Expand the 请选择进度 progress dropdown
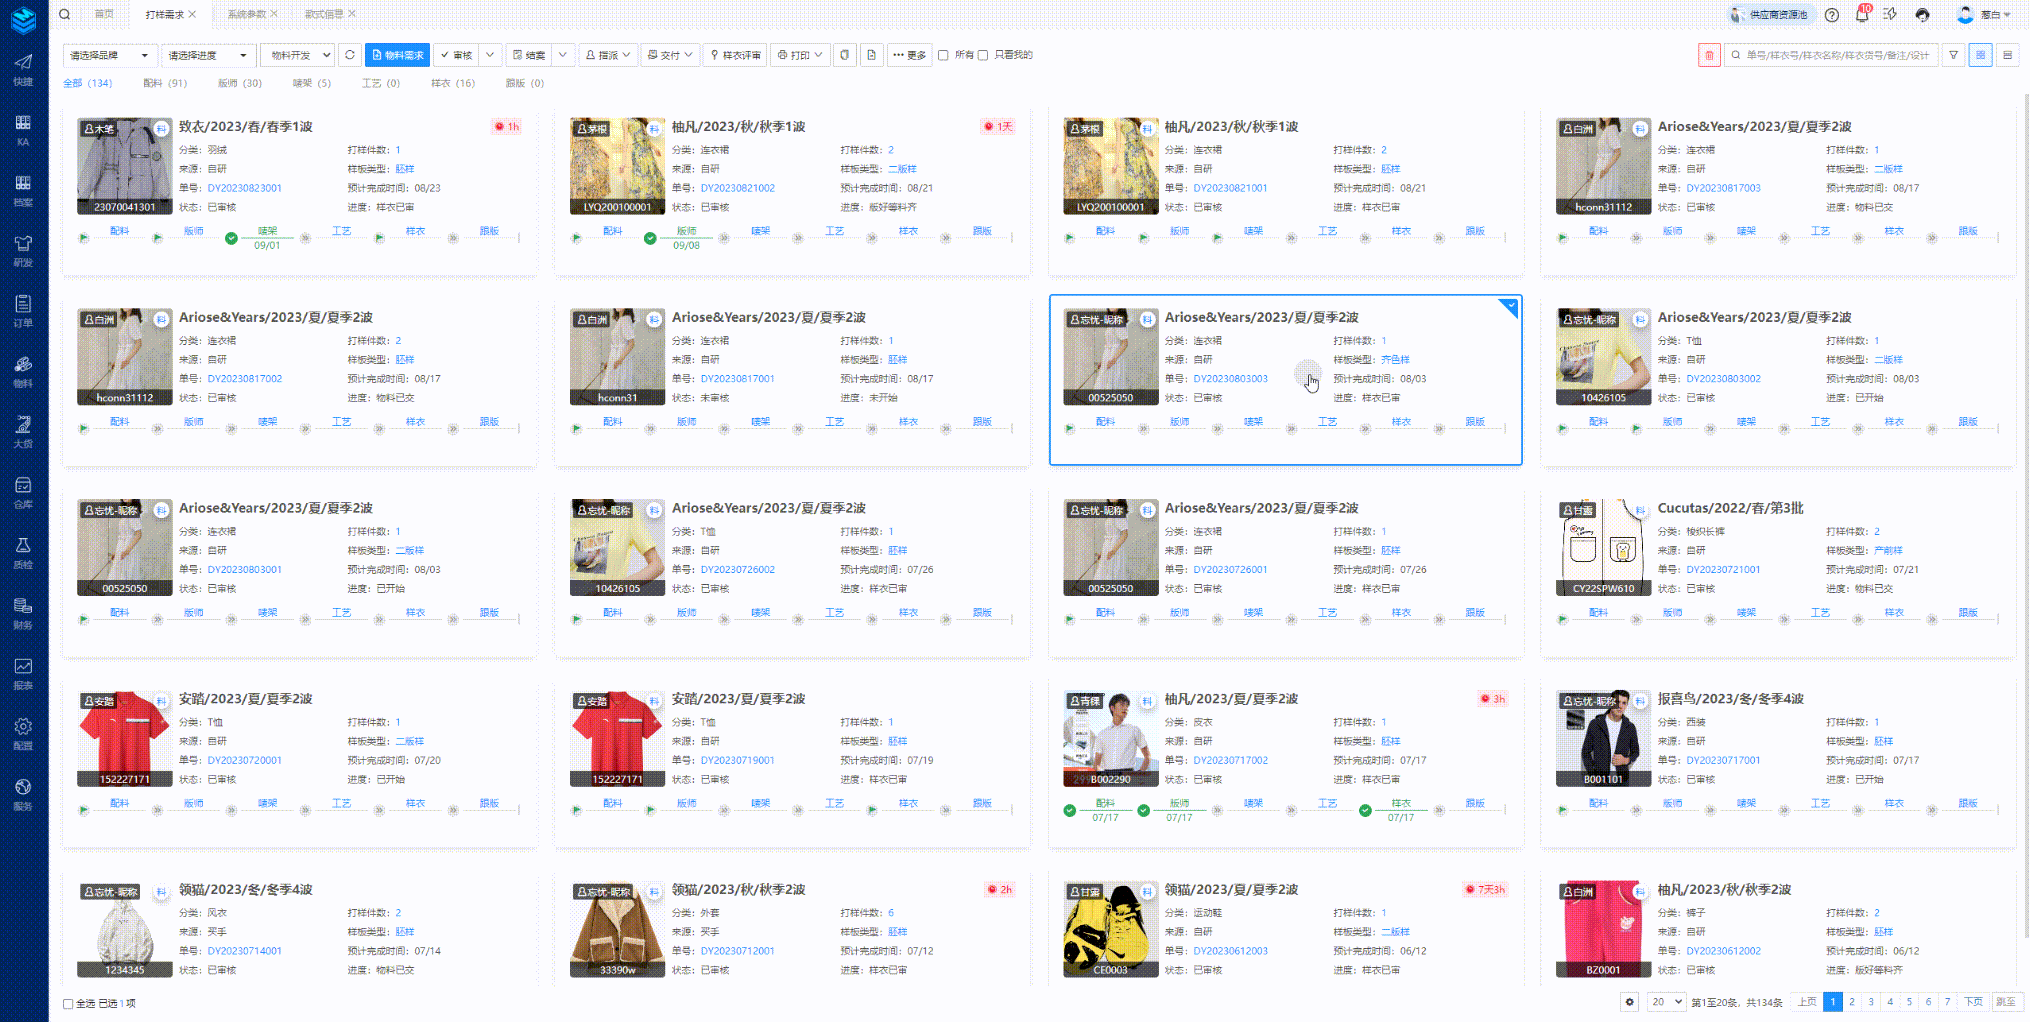Image resolution: width=2030 pixels, height=1022 pixels. pyautogui.click(x=207, y=55)
